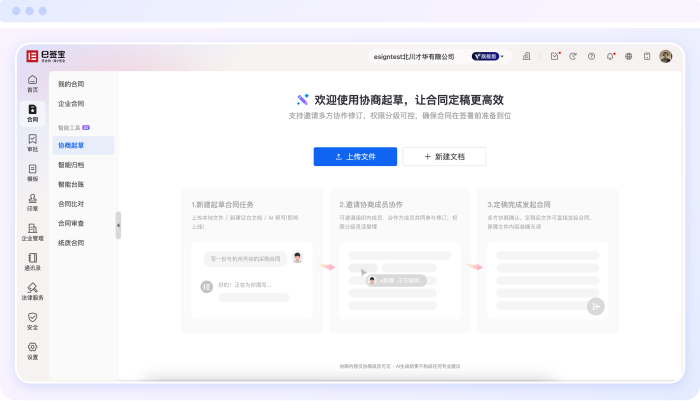
Task: Open user avatar profile menu
Action: click(666, 57)
